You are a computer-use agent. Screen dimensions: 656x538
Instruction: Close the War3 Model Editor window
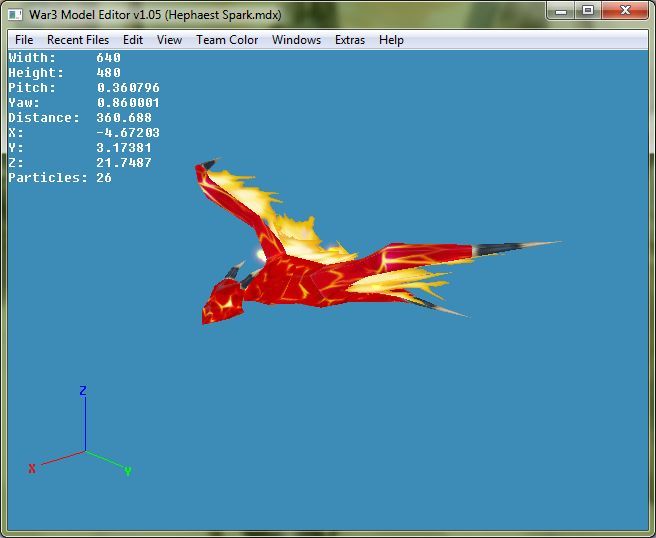point(625,11)
